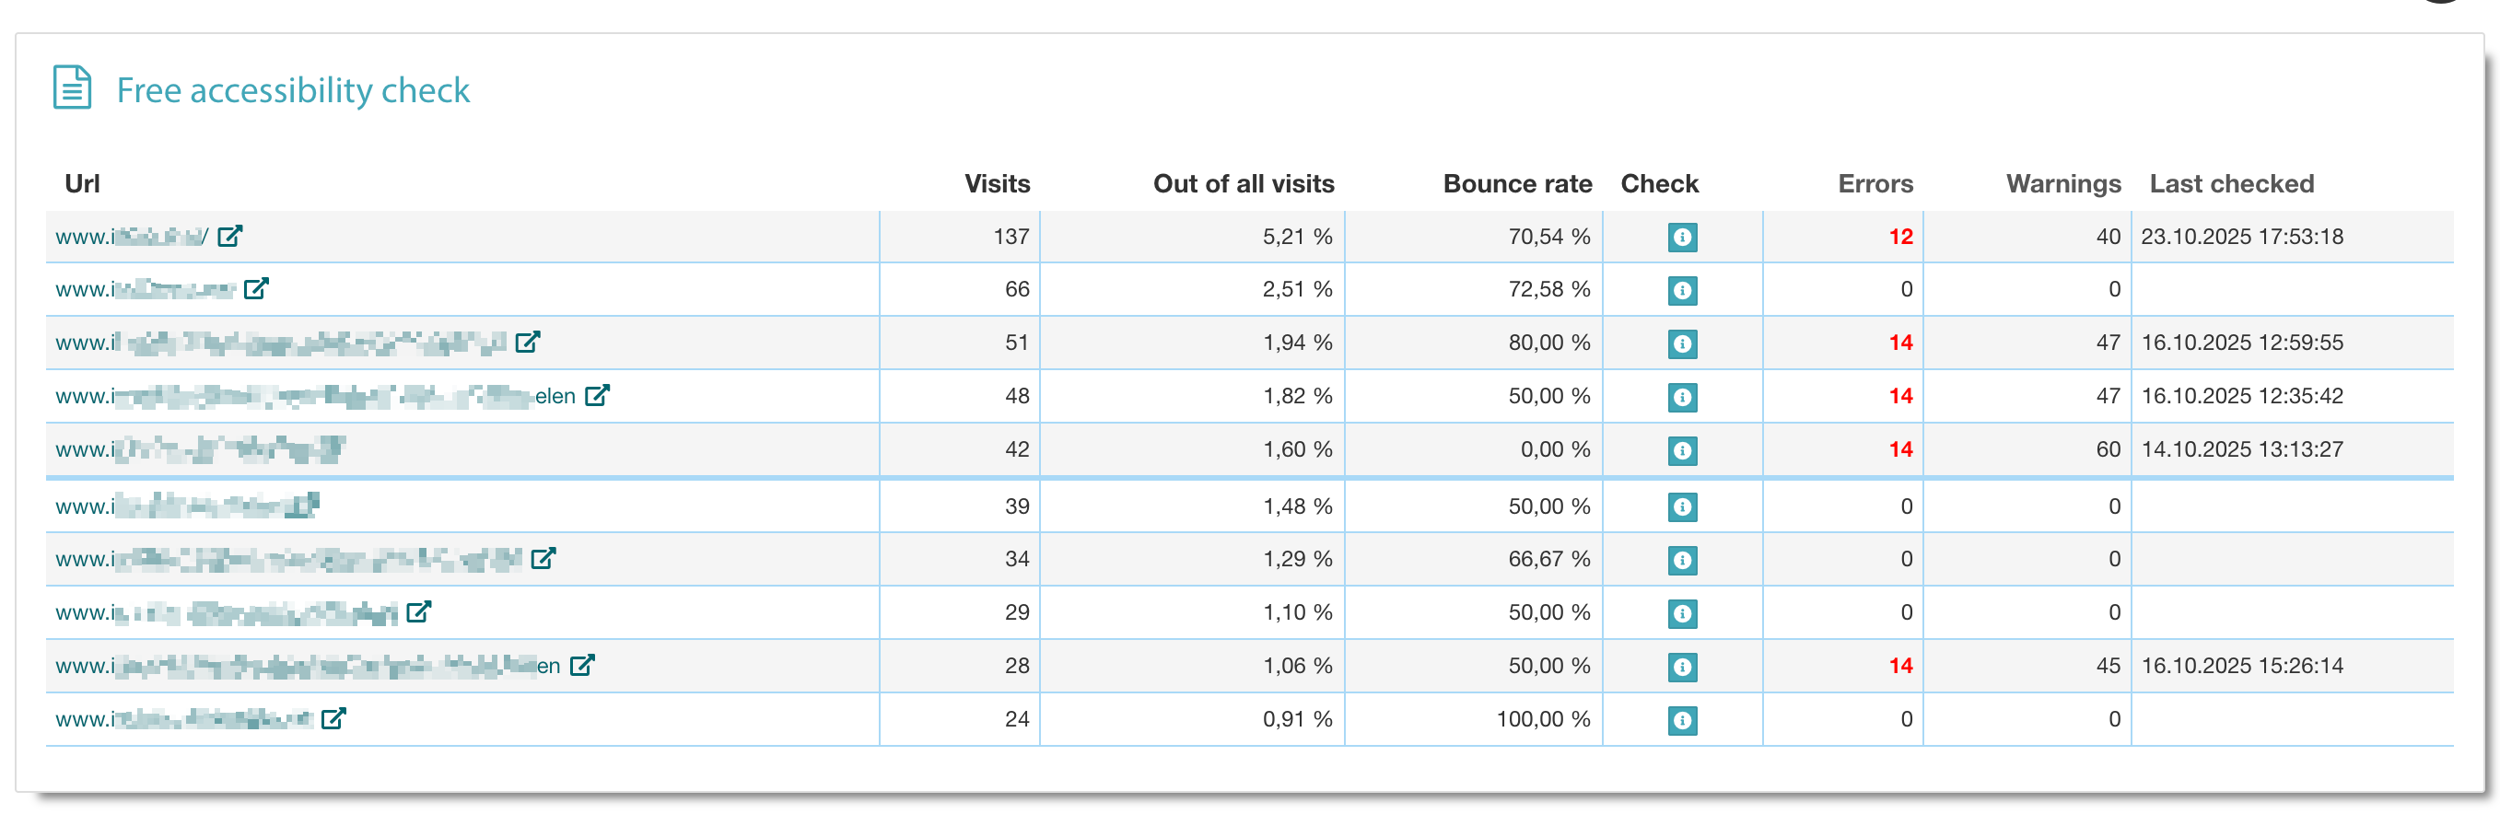Open check info for the 24 visits row
The height and width of the screenshot is (814, 2500).
[1682, 720]
